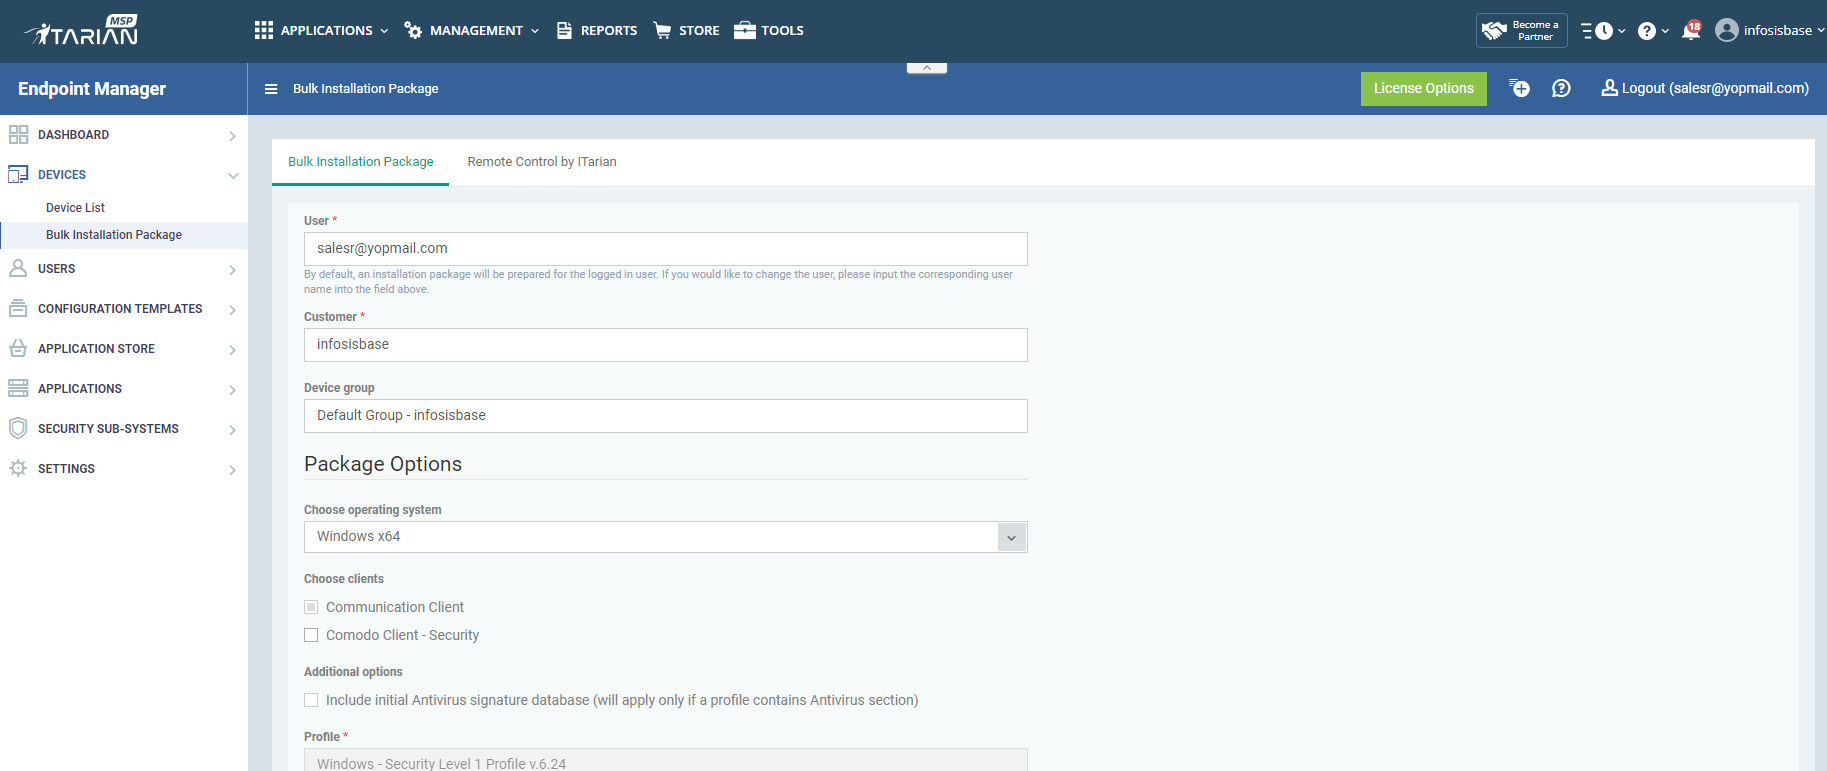
Task: Click the Users person icon
Action: point(18,268)
